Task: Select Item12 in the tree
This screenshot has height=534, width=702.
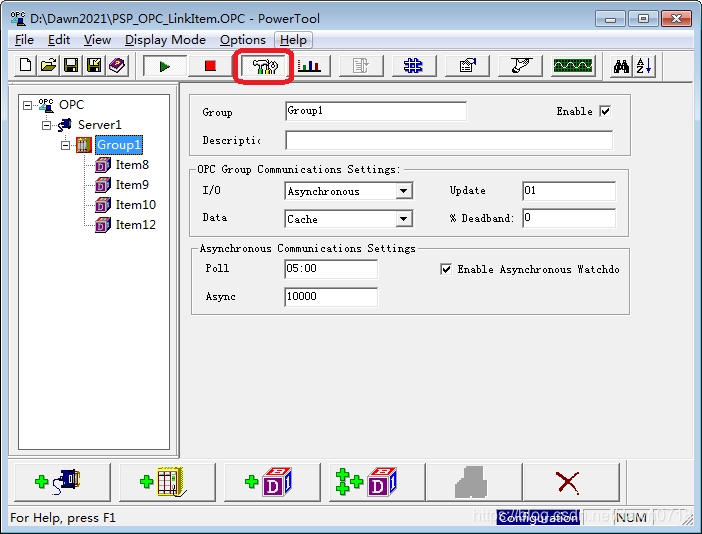Action: click(136, 225)
